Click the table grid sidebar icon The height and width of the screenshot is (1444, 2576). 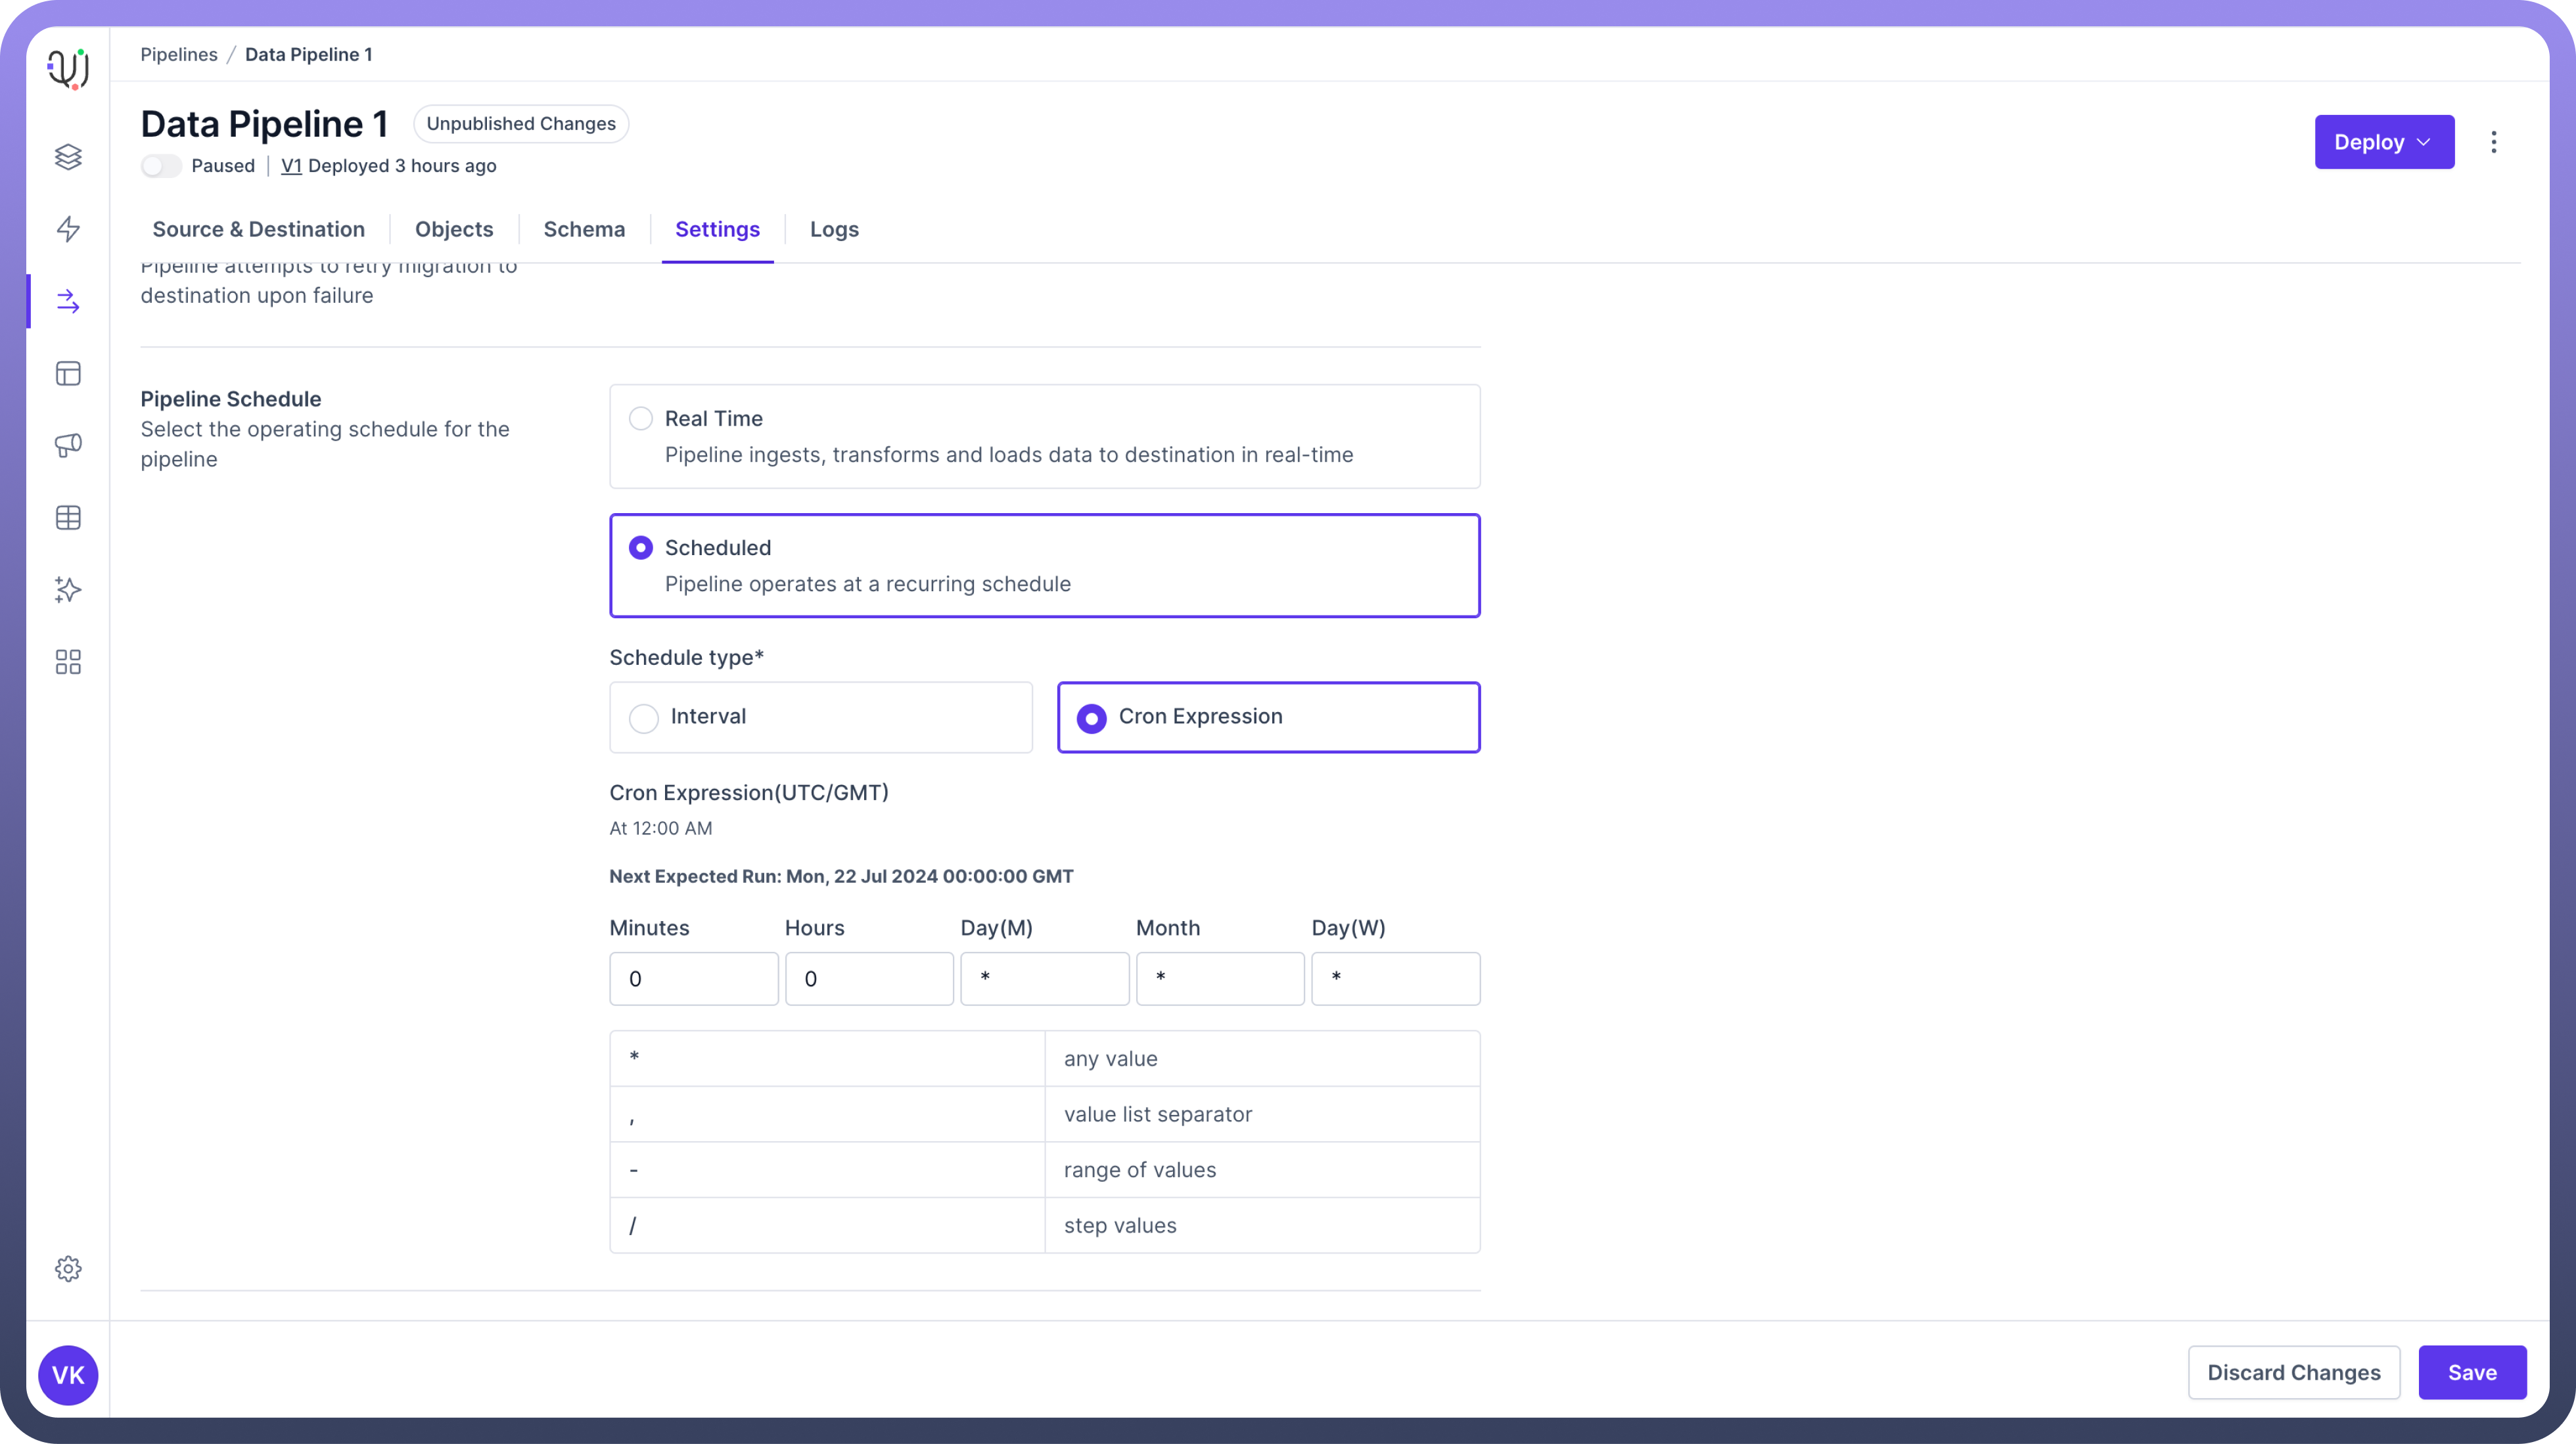[68, 517]
